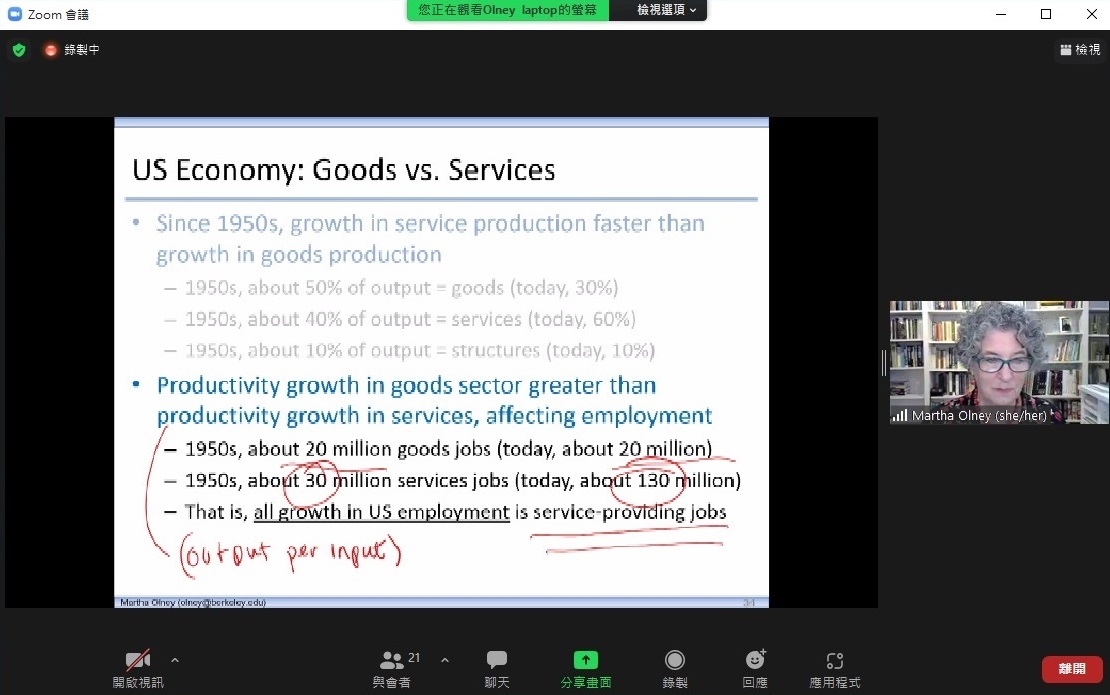Screen dimensions: 1110x695
Task: Open the 回應 reactions menu
Action: pyautogui.click(x=755, y=661)
